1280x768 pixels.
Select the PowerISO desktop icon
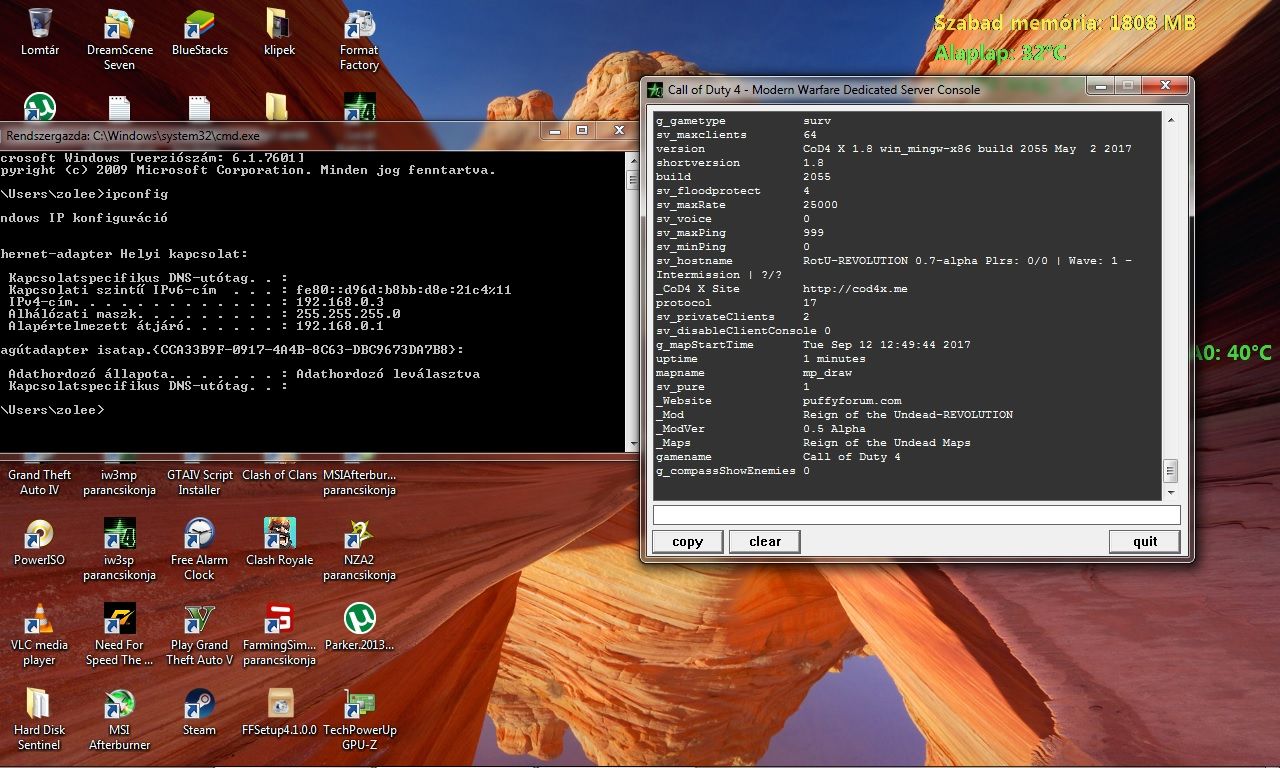coord(39,542)
